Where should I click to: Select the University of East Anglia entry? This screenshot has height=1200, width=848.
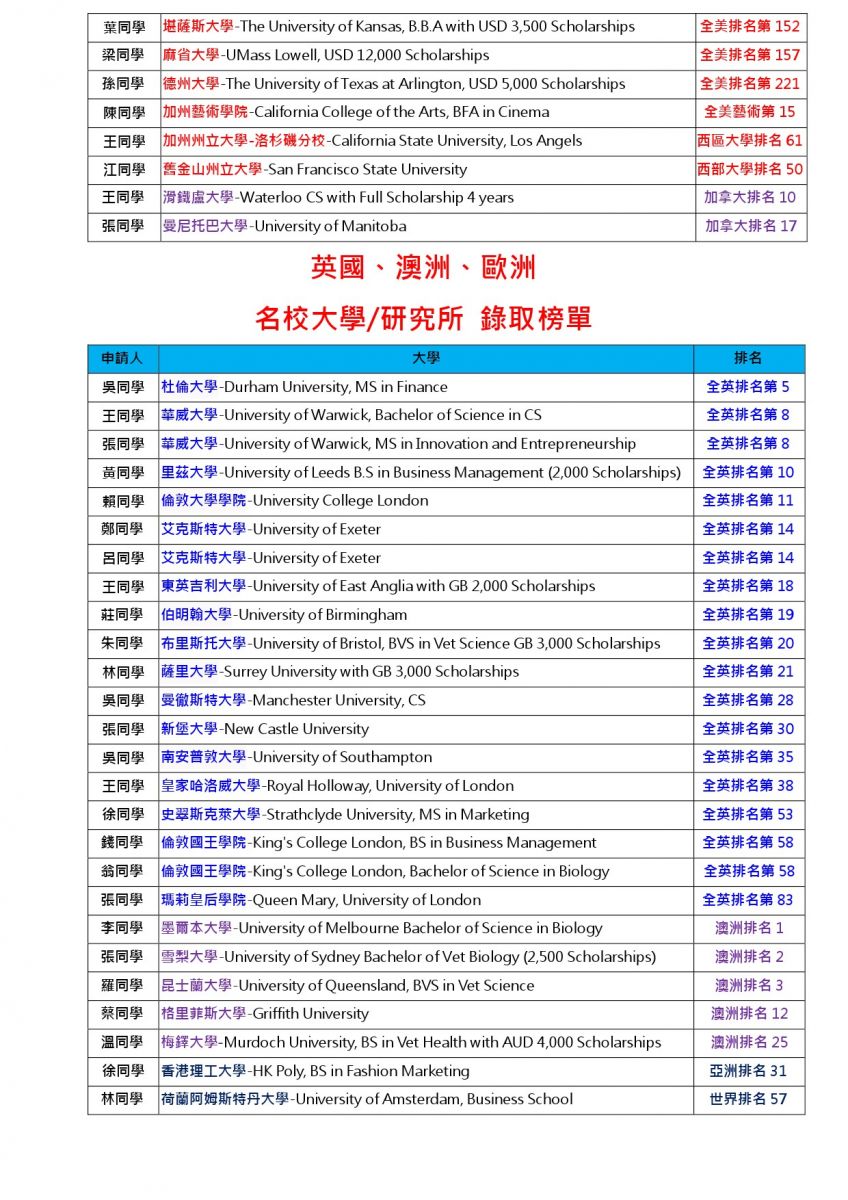point(379,586)
